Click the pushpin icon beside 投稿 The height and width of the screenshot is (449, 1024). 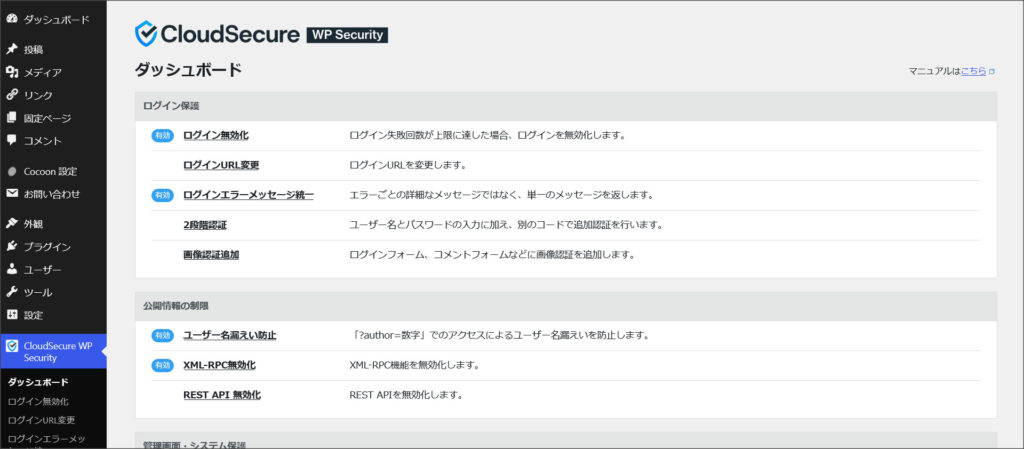point(11,50)
